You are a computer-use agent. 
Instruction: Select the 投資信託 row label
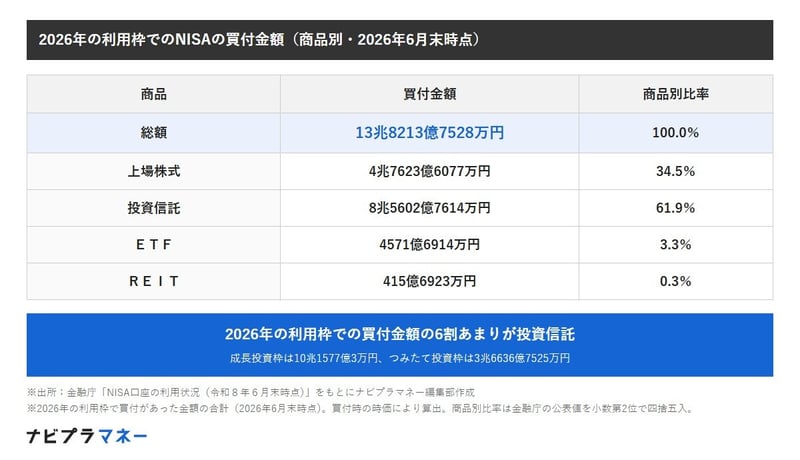pos(154,208)
